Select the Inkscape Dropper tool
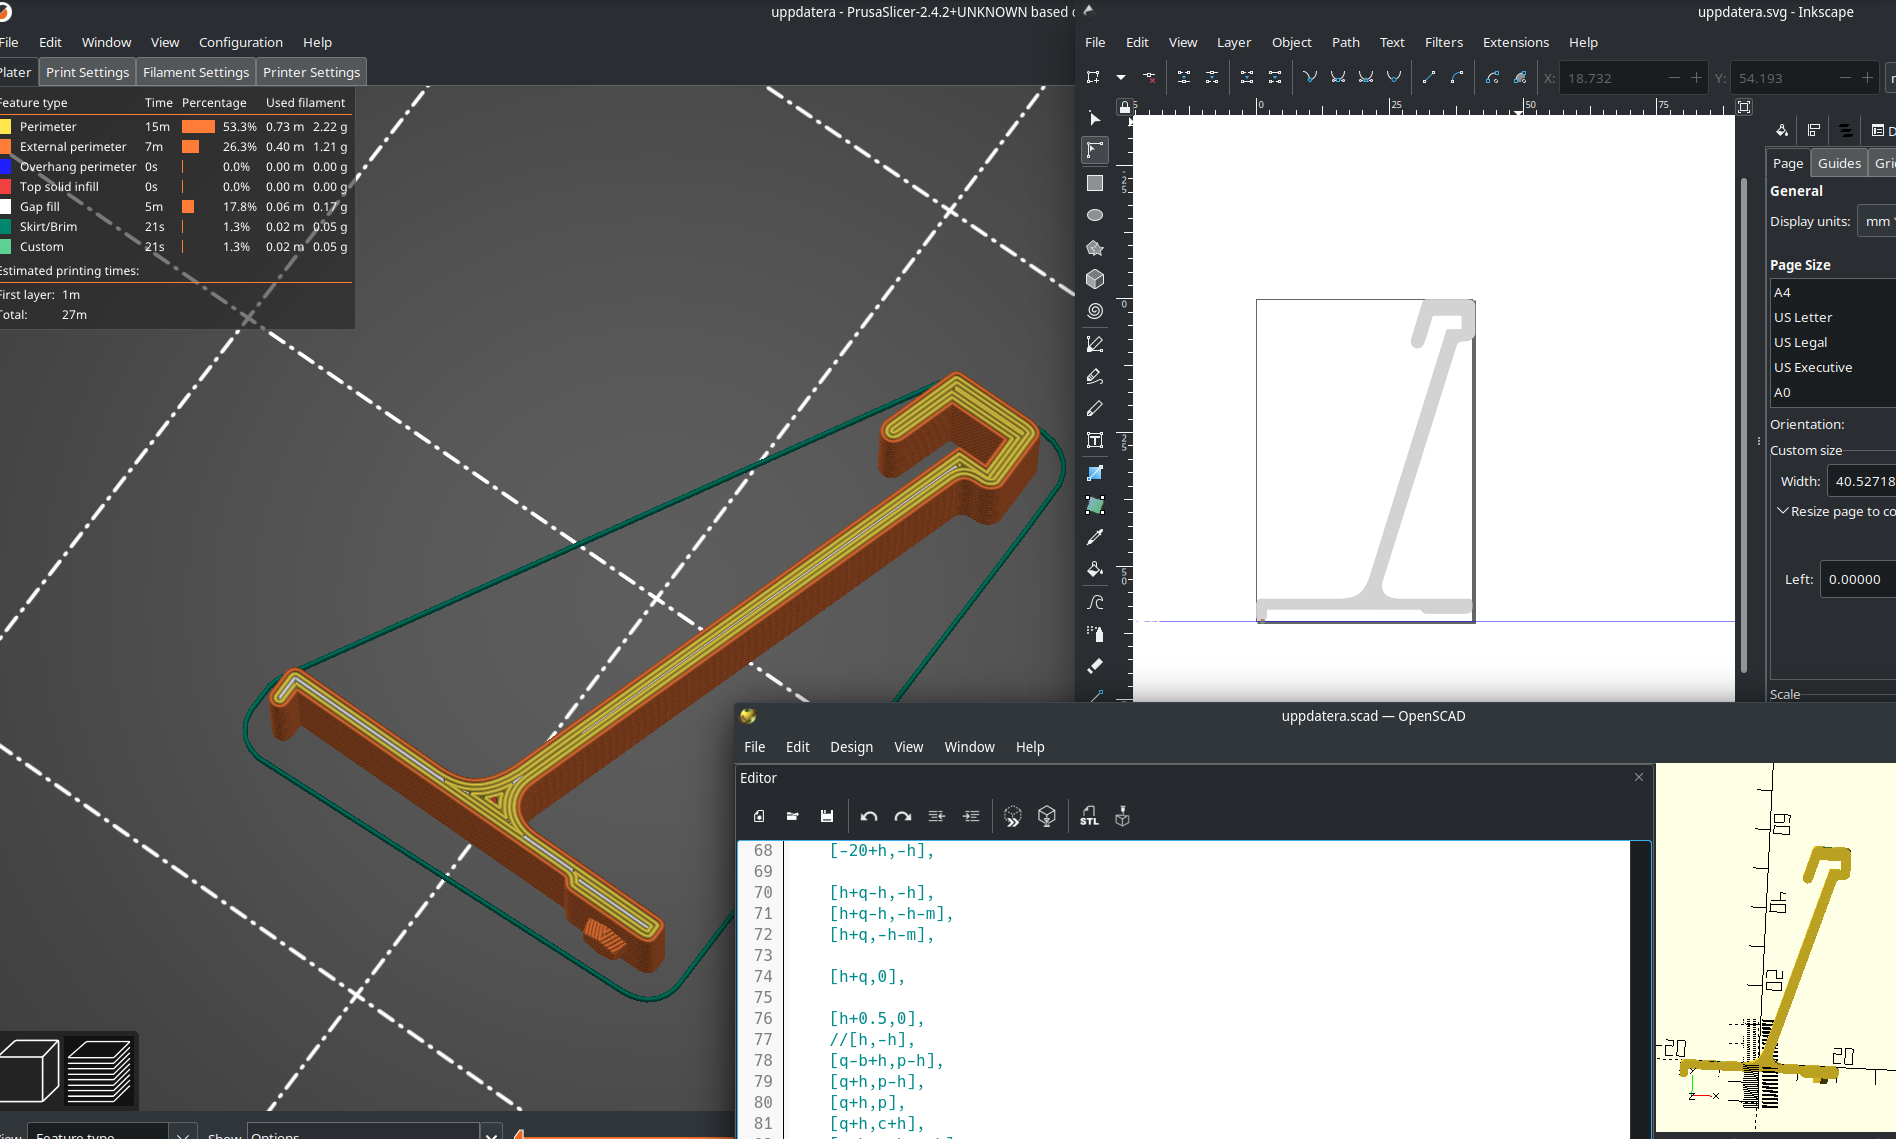The width and height of the screenshot is (1896, 1139). [1095, 537]
